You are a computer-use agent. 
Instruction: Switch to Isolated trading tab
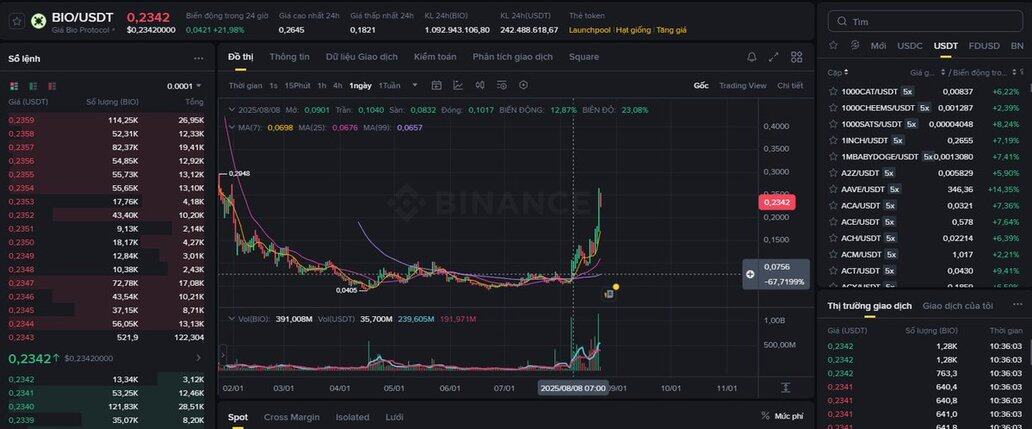coord(352,417)
